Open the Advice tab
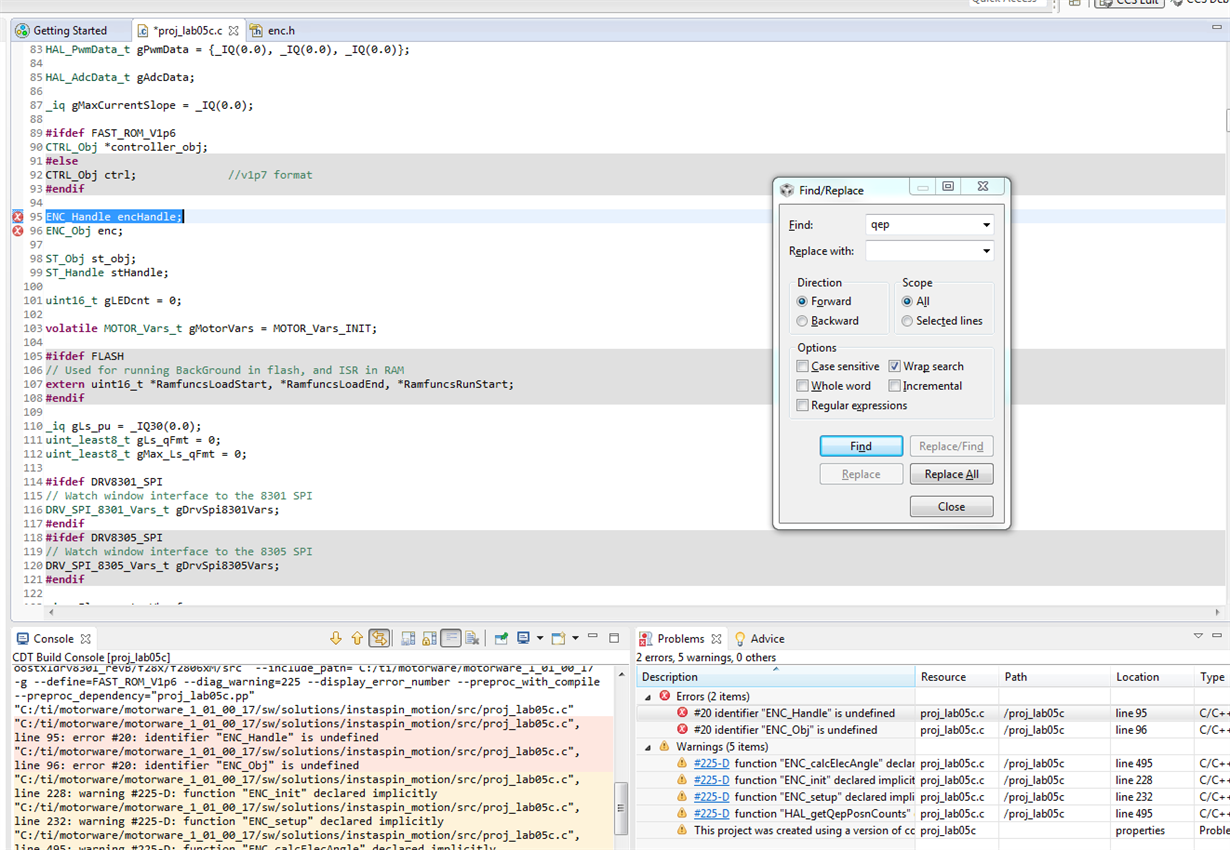 766,639
